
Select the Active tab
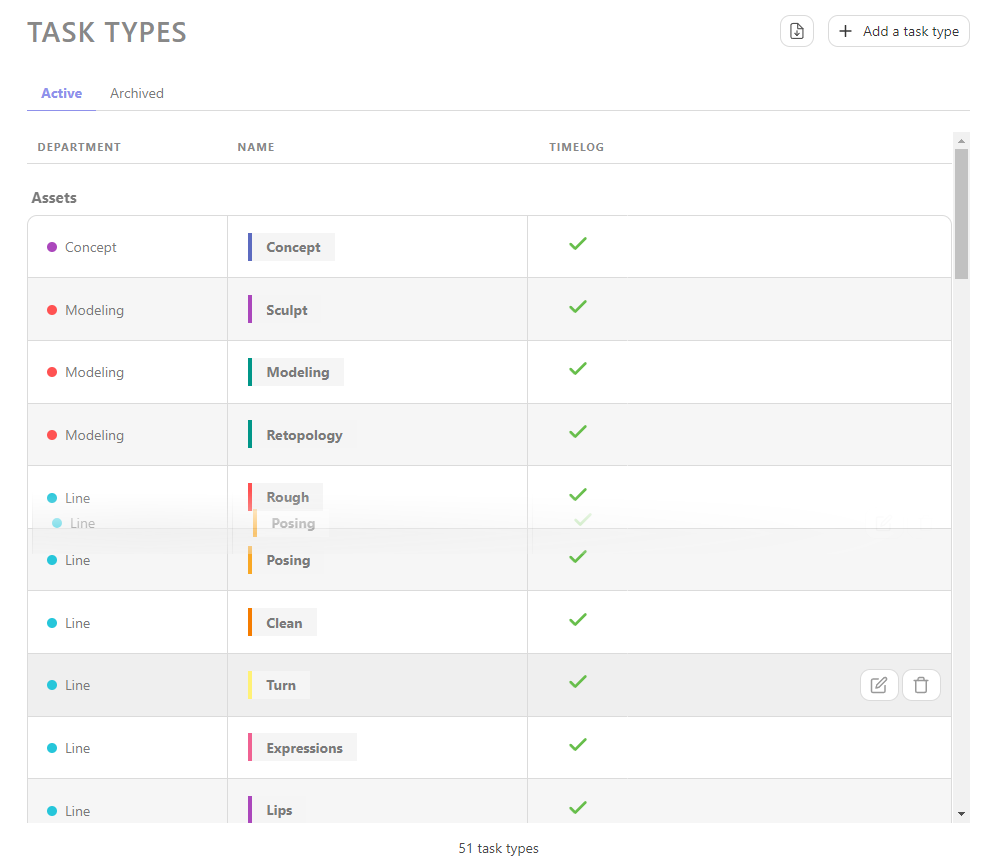point(61,93)
